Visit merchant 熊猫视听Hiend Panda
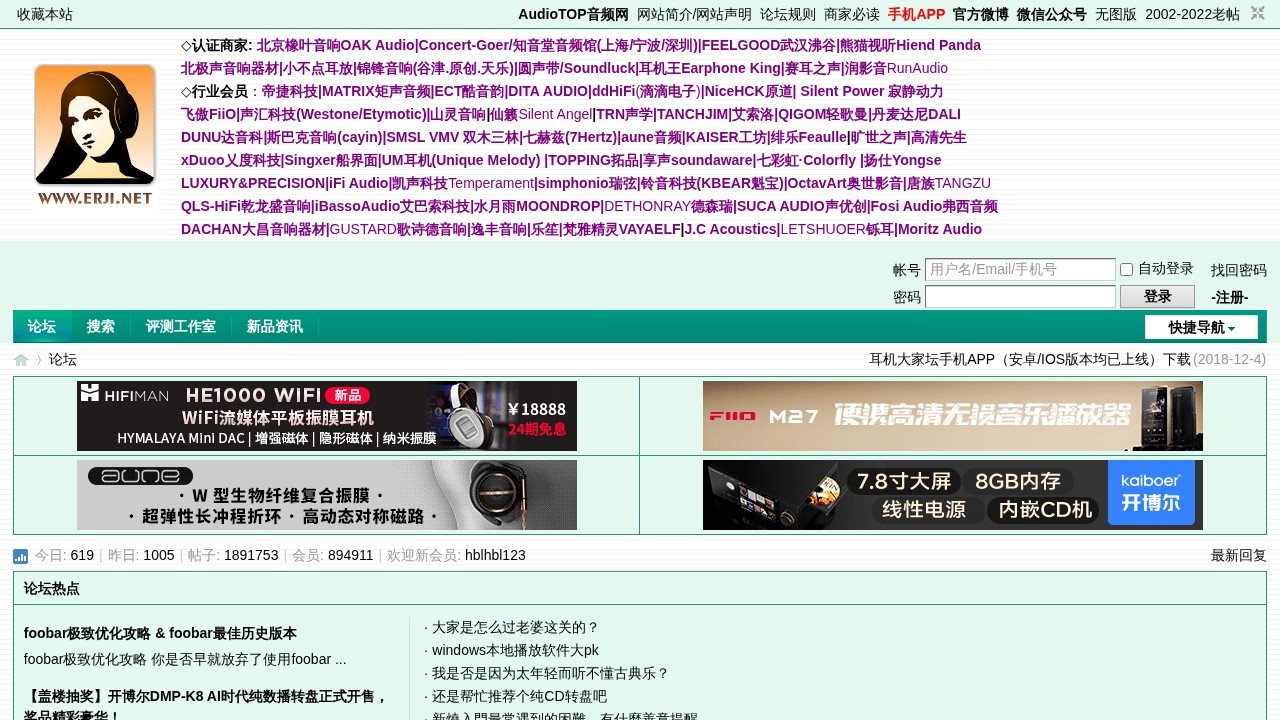 pyautogui.click(x=909, y=45)
